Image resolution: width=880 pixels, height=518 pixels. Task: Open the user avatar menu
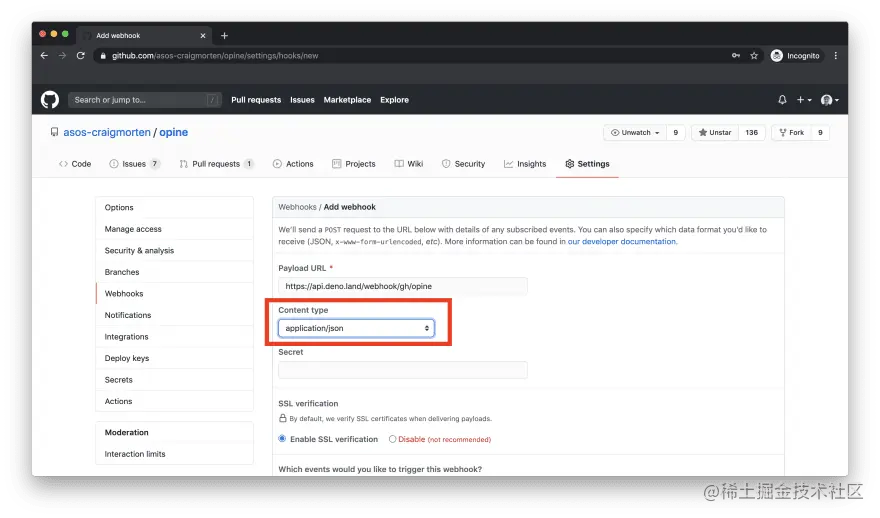click(x=829, y=100)
